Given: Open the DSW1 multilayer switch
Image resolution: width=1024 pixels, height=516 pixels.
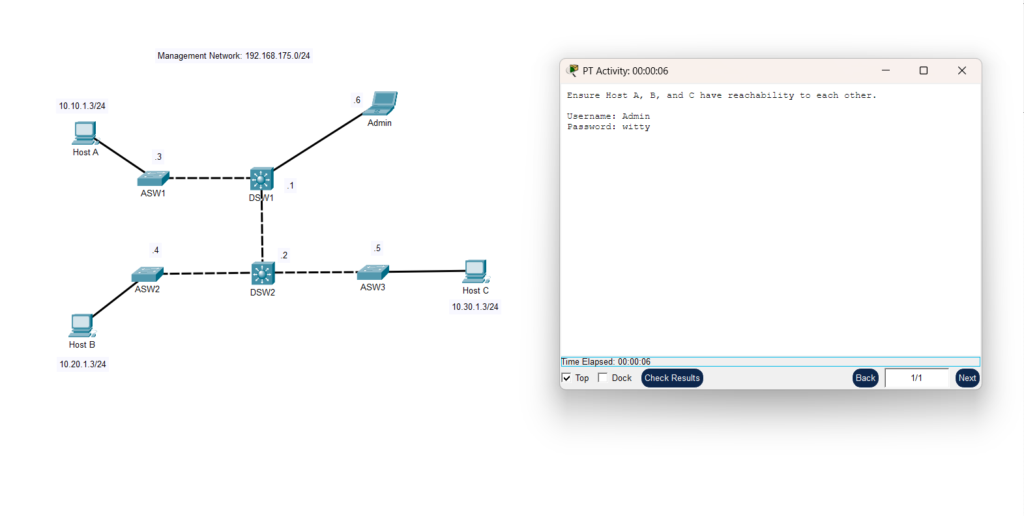Looking at the screenshot, I should coord(262,179).
